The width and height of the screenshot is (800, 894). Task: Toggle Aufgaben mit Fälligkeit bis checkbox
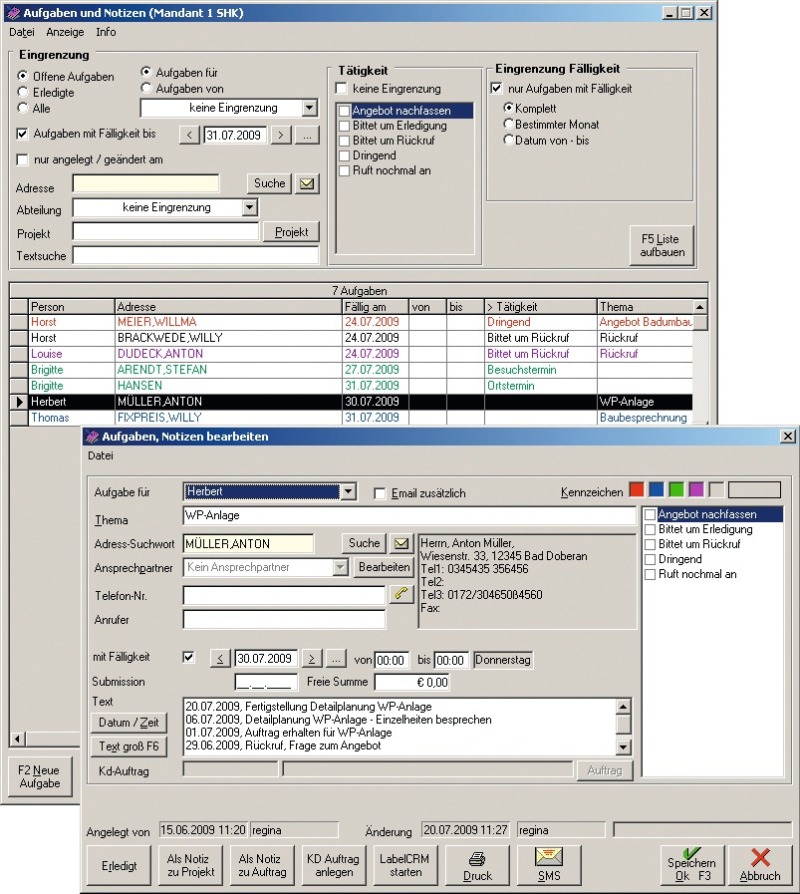22,134
